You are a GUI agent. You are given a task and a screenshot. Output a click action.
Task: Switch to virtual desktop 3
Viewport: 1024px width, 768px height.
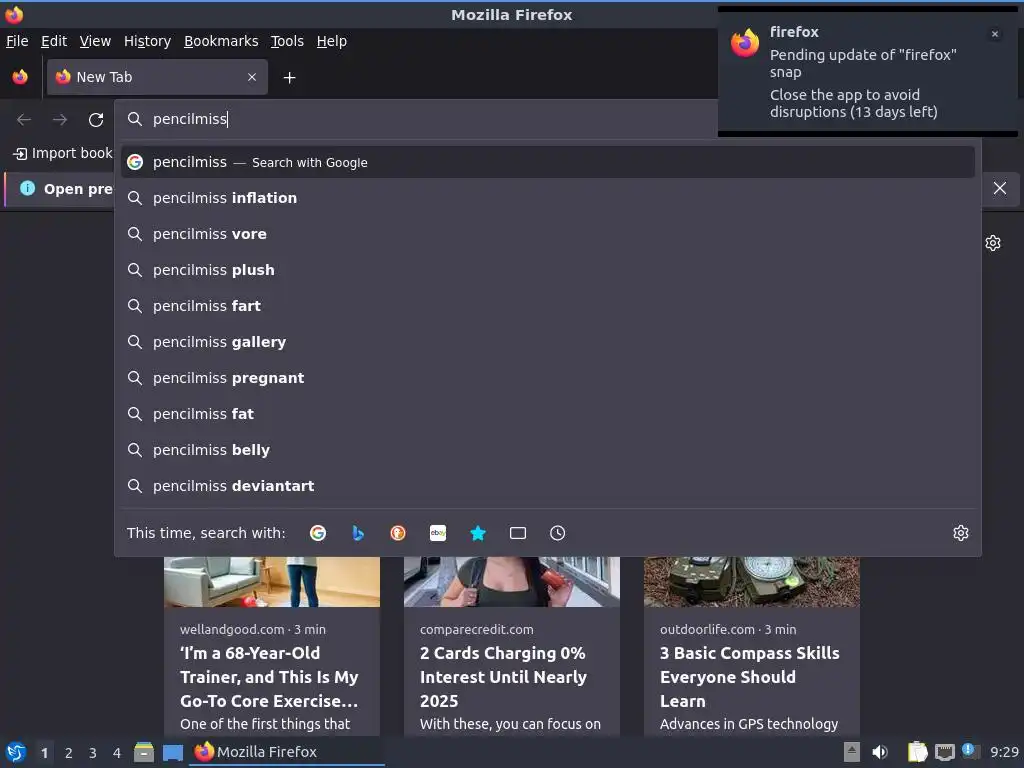(93, 753)
